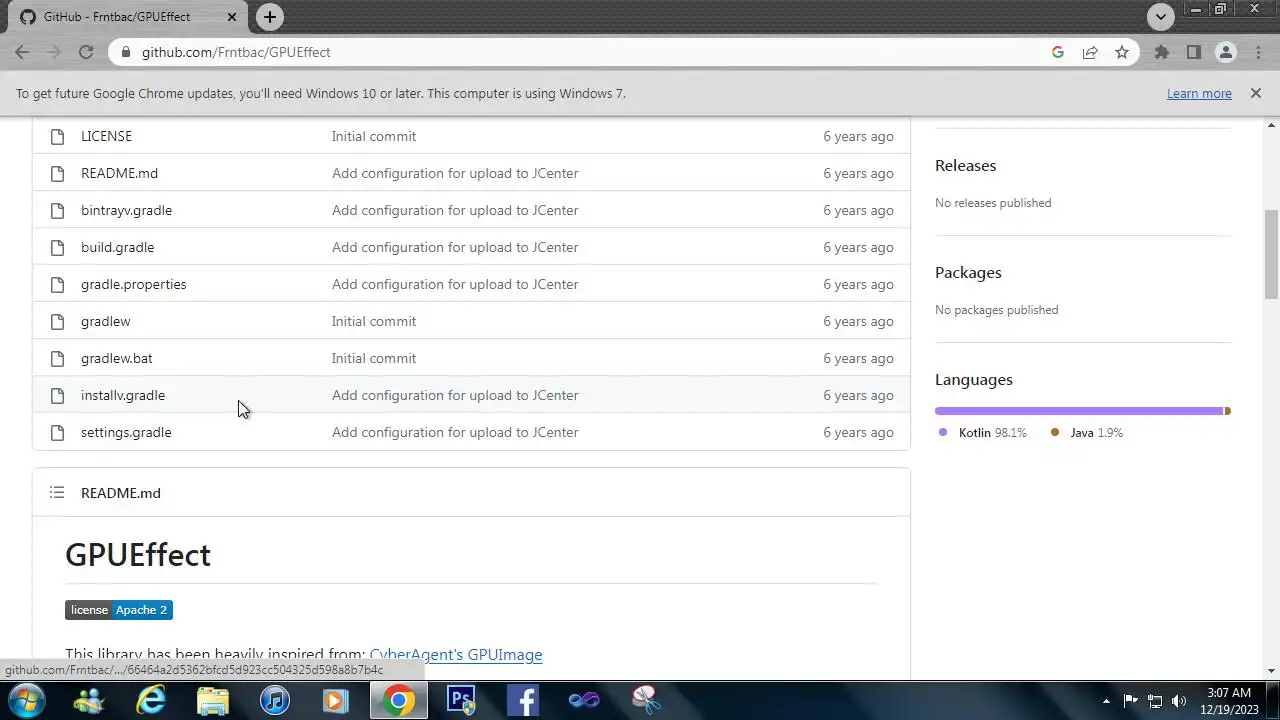
Task: Open bintrayv.gradle file
Action: 126,210
